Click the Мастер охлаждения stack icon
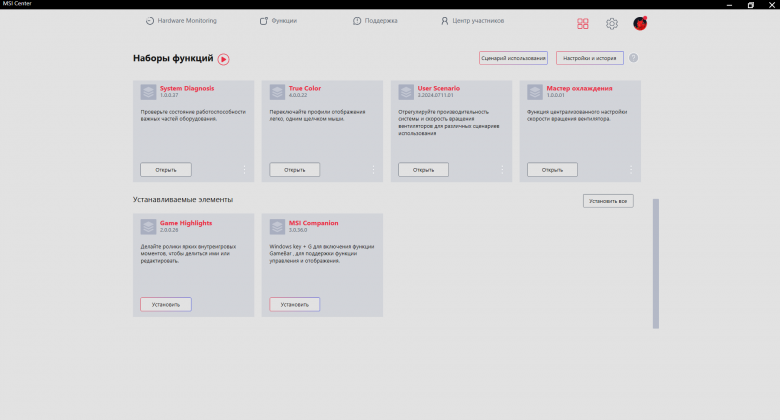The width and height of the screenshot is (780, 420). [535, 92]
